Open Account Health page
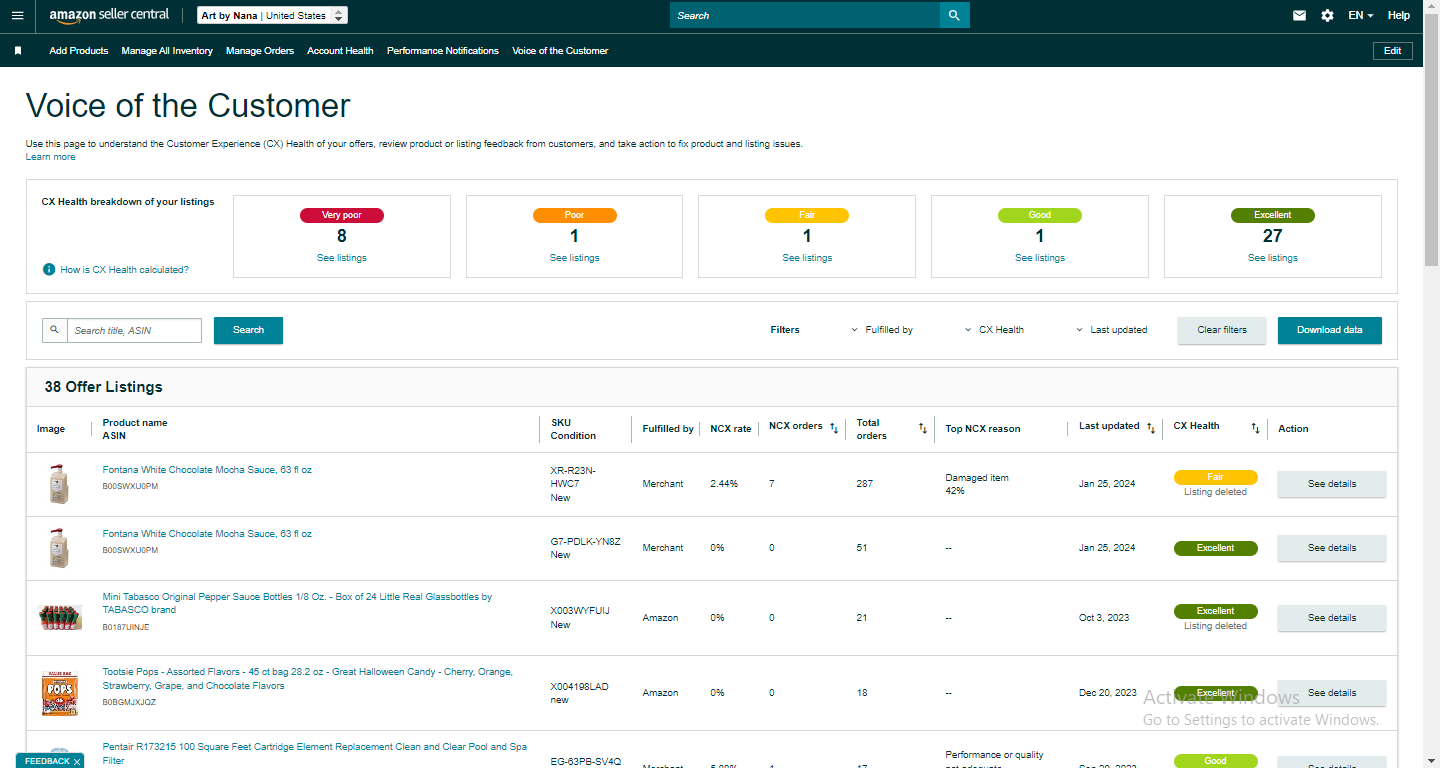The image size is (1440, 768). point(340,51)
